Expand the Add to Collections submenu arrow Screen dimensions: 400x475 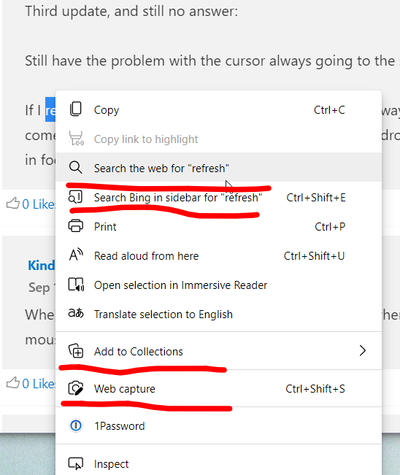pos(363,351)
